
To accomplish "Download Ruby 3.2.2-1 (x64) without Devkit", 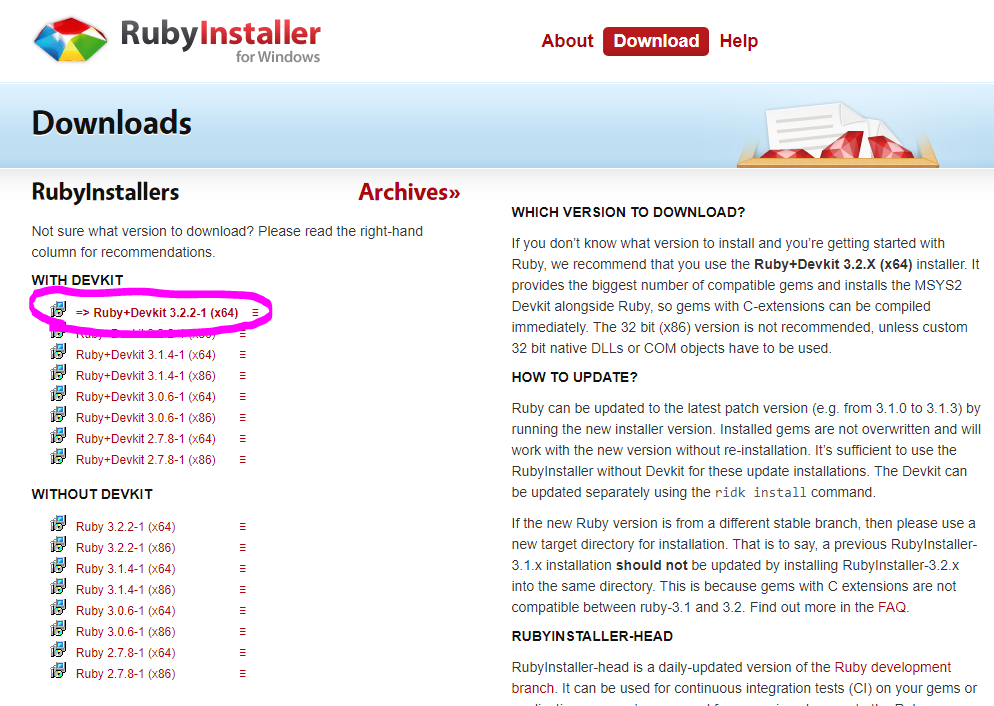I will (x=126, y=527).
